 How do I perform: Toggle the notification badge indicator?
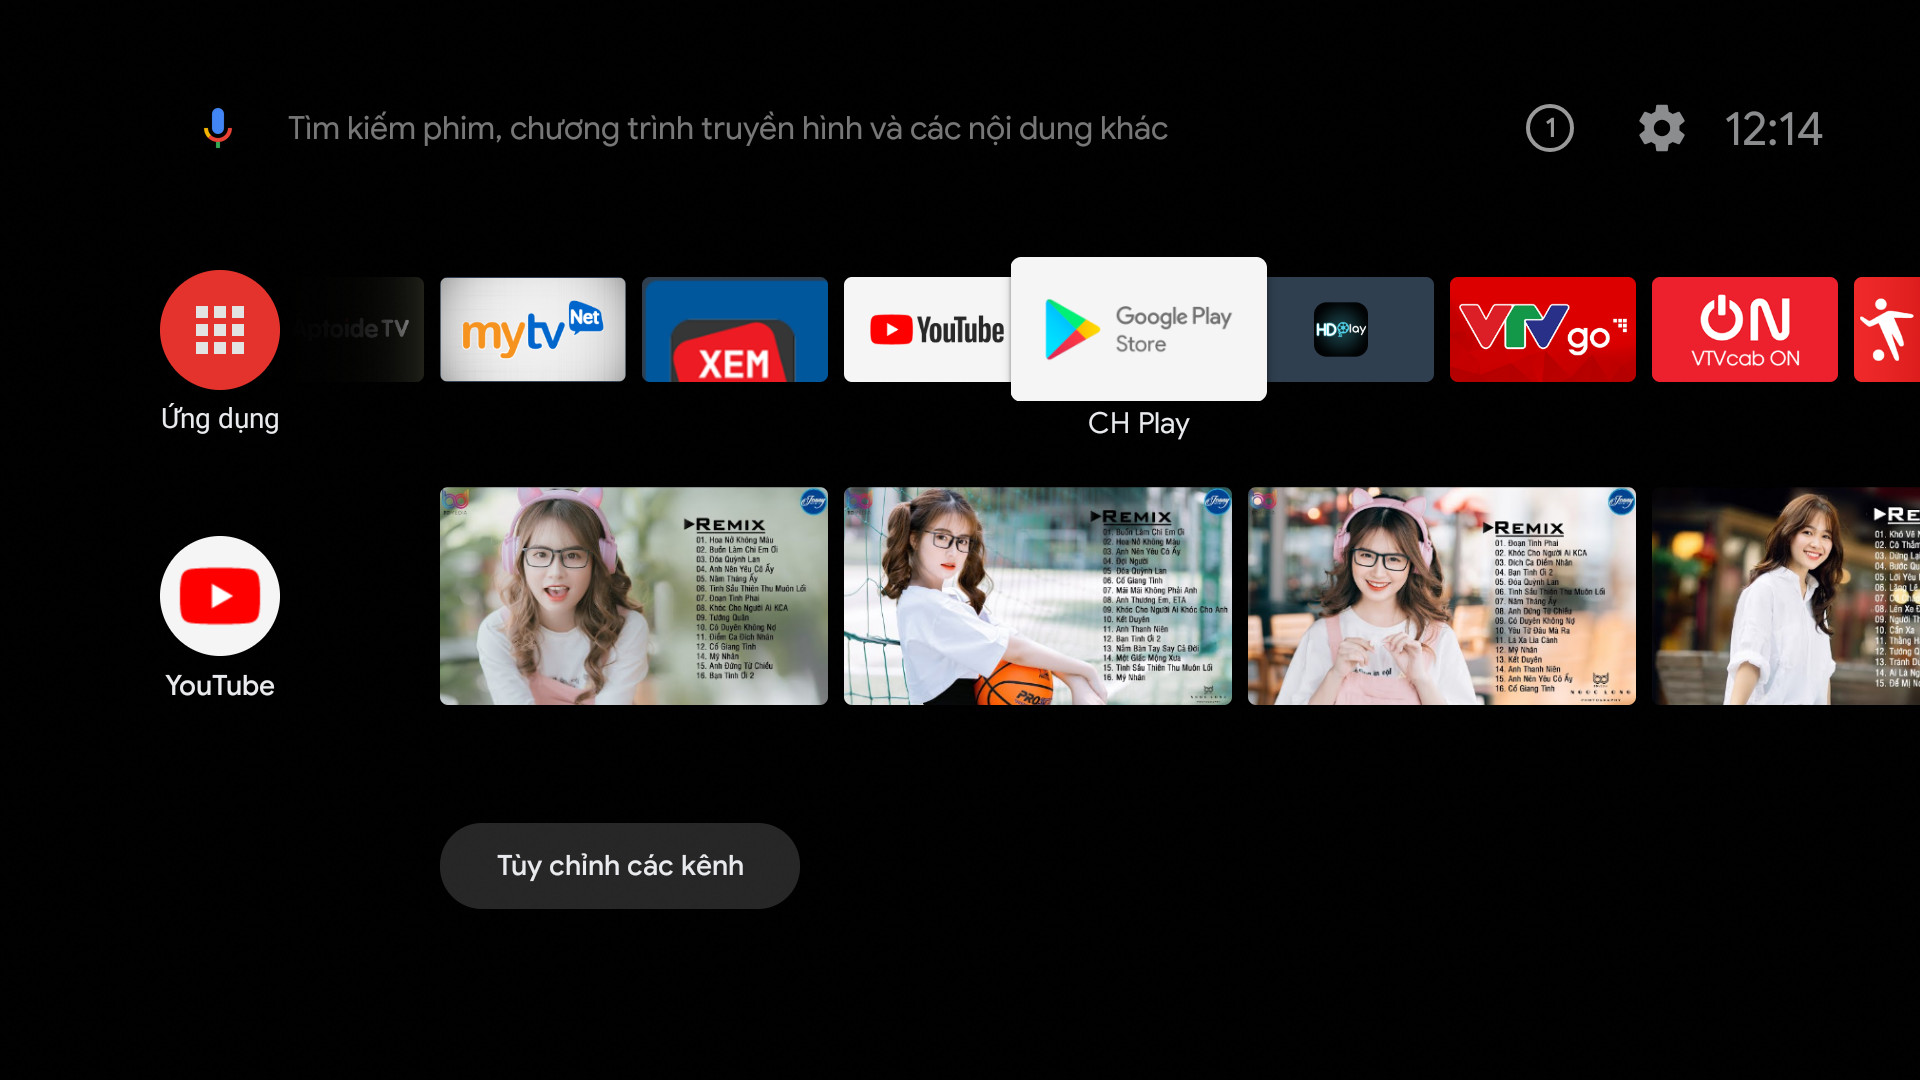coord(1549,128)
